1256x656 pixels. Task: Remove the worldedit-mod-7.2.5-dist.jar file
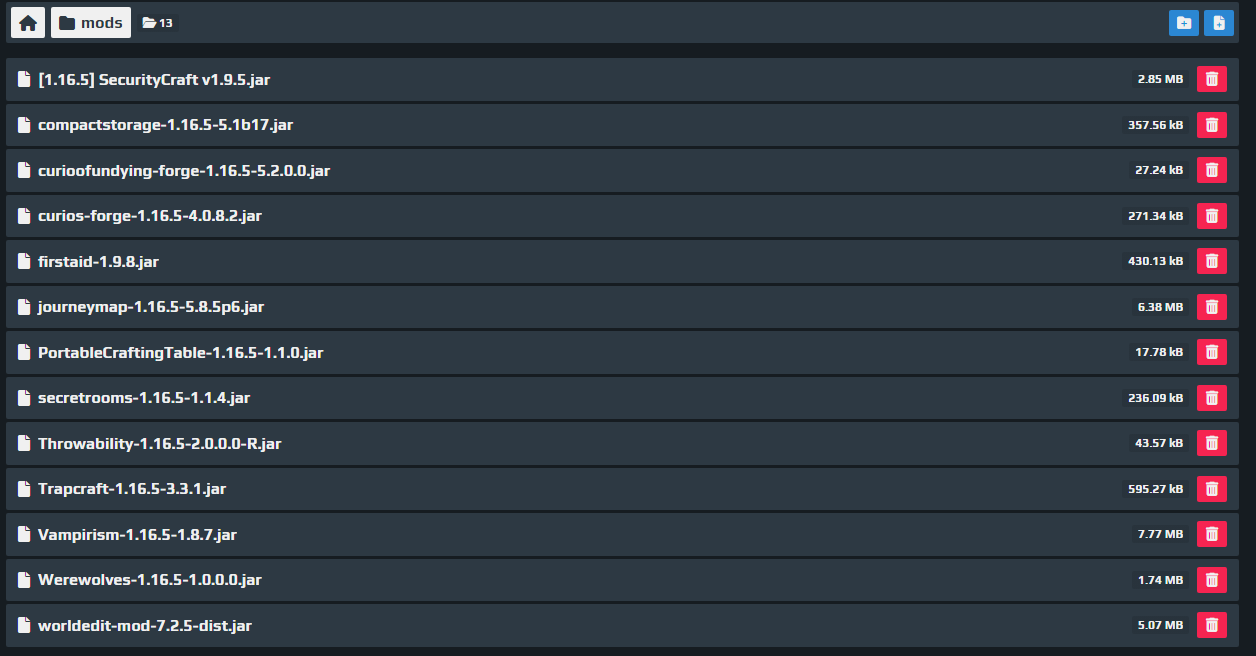tap(1212, 625)
